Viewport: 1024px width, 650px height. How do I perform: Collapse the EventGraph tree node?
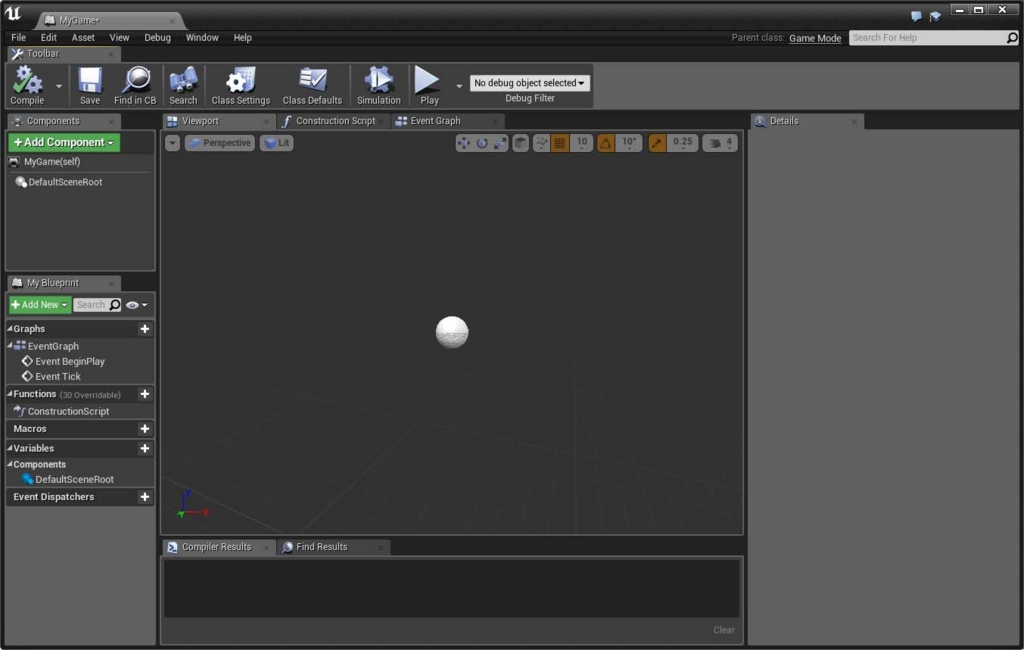coord(10,346)
